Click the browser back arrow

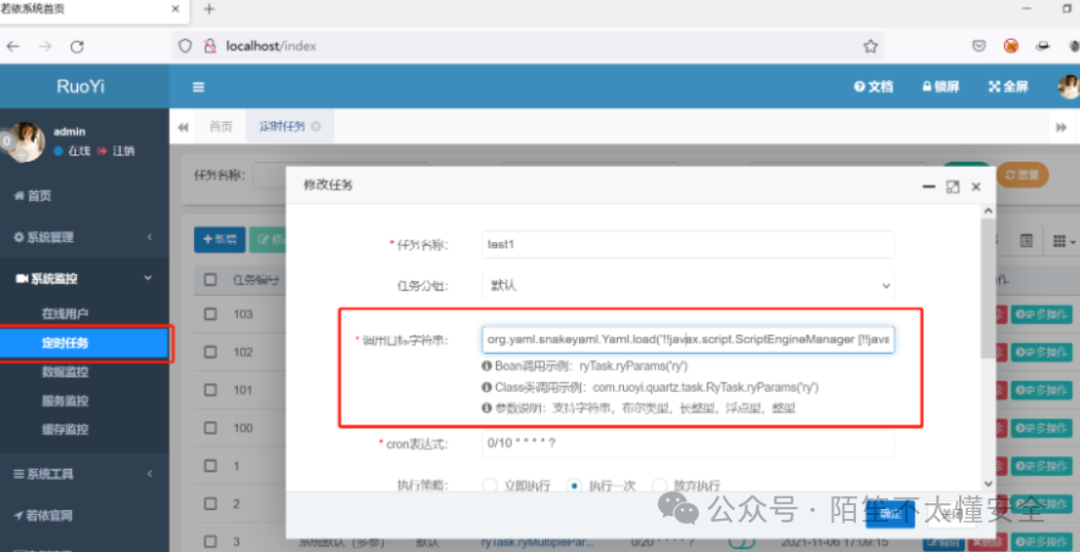[13, 47]
